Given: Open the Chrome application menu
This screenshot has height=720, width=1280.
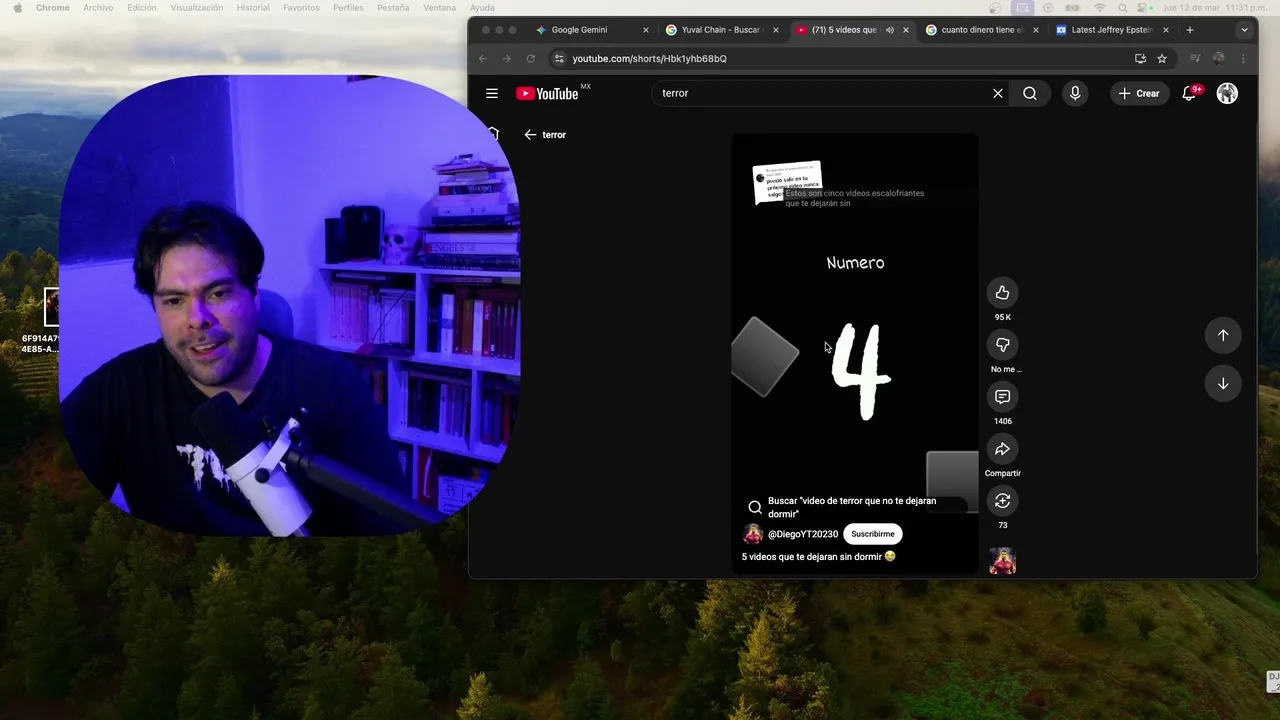Looking at the screenshot, I should 53,7.
